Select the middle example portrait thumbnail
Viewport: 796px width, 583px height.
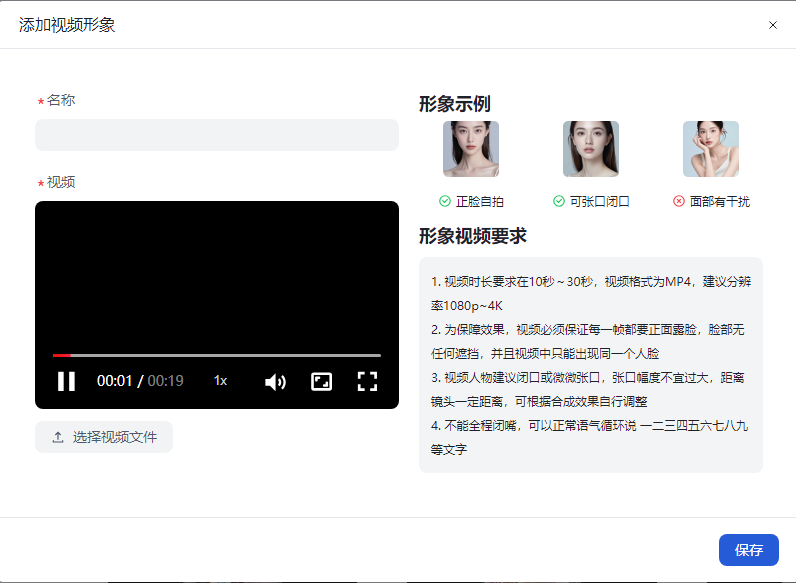(591, 149)
